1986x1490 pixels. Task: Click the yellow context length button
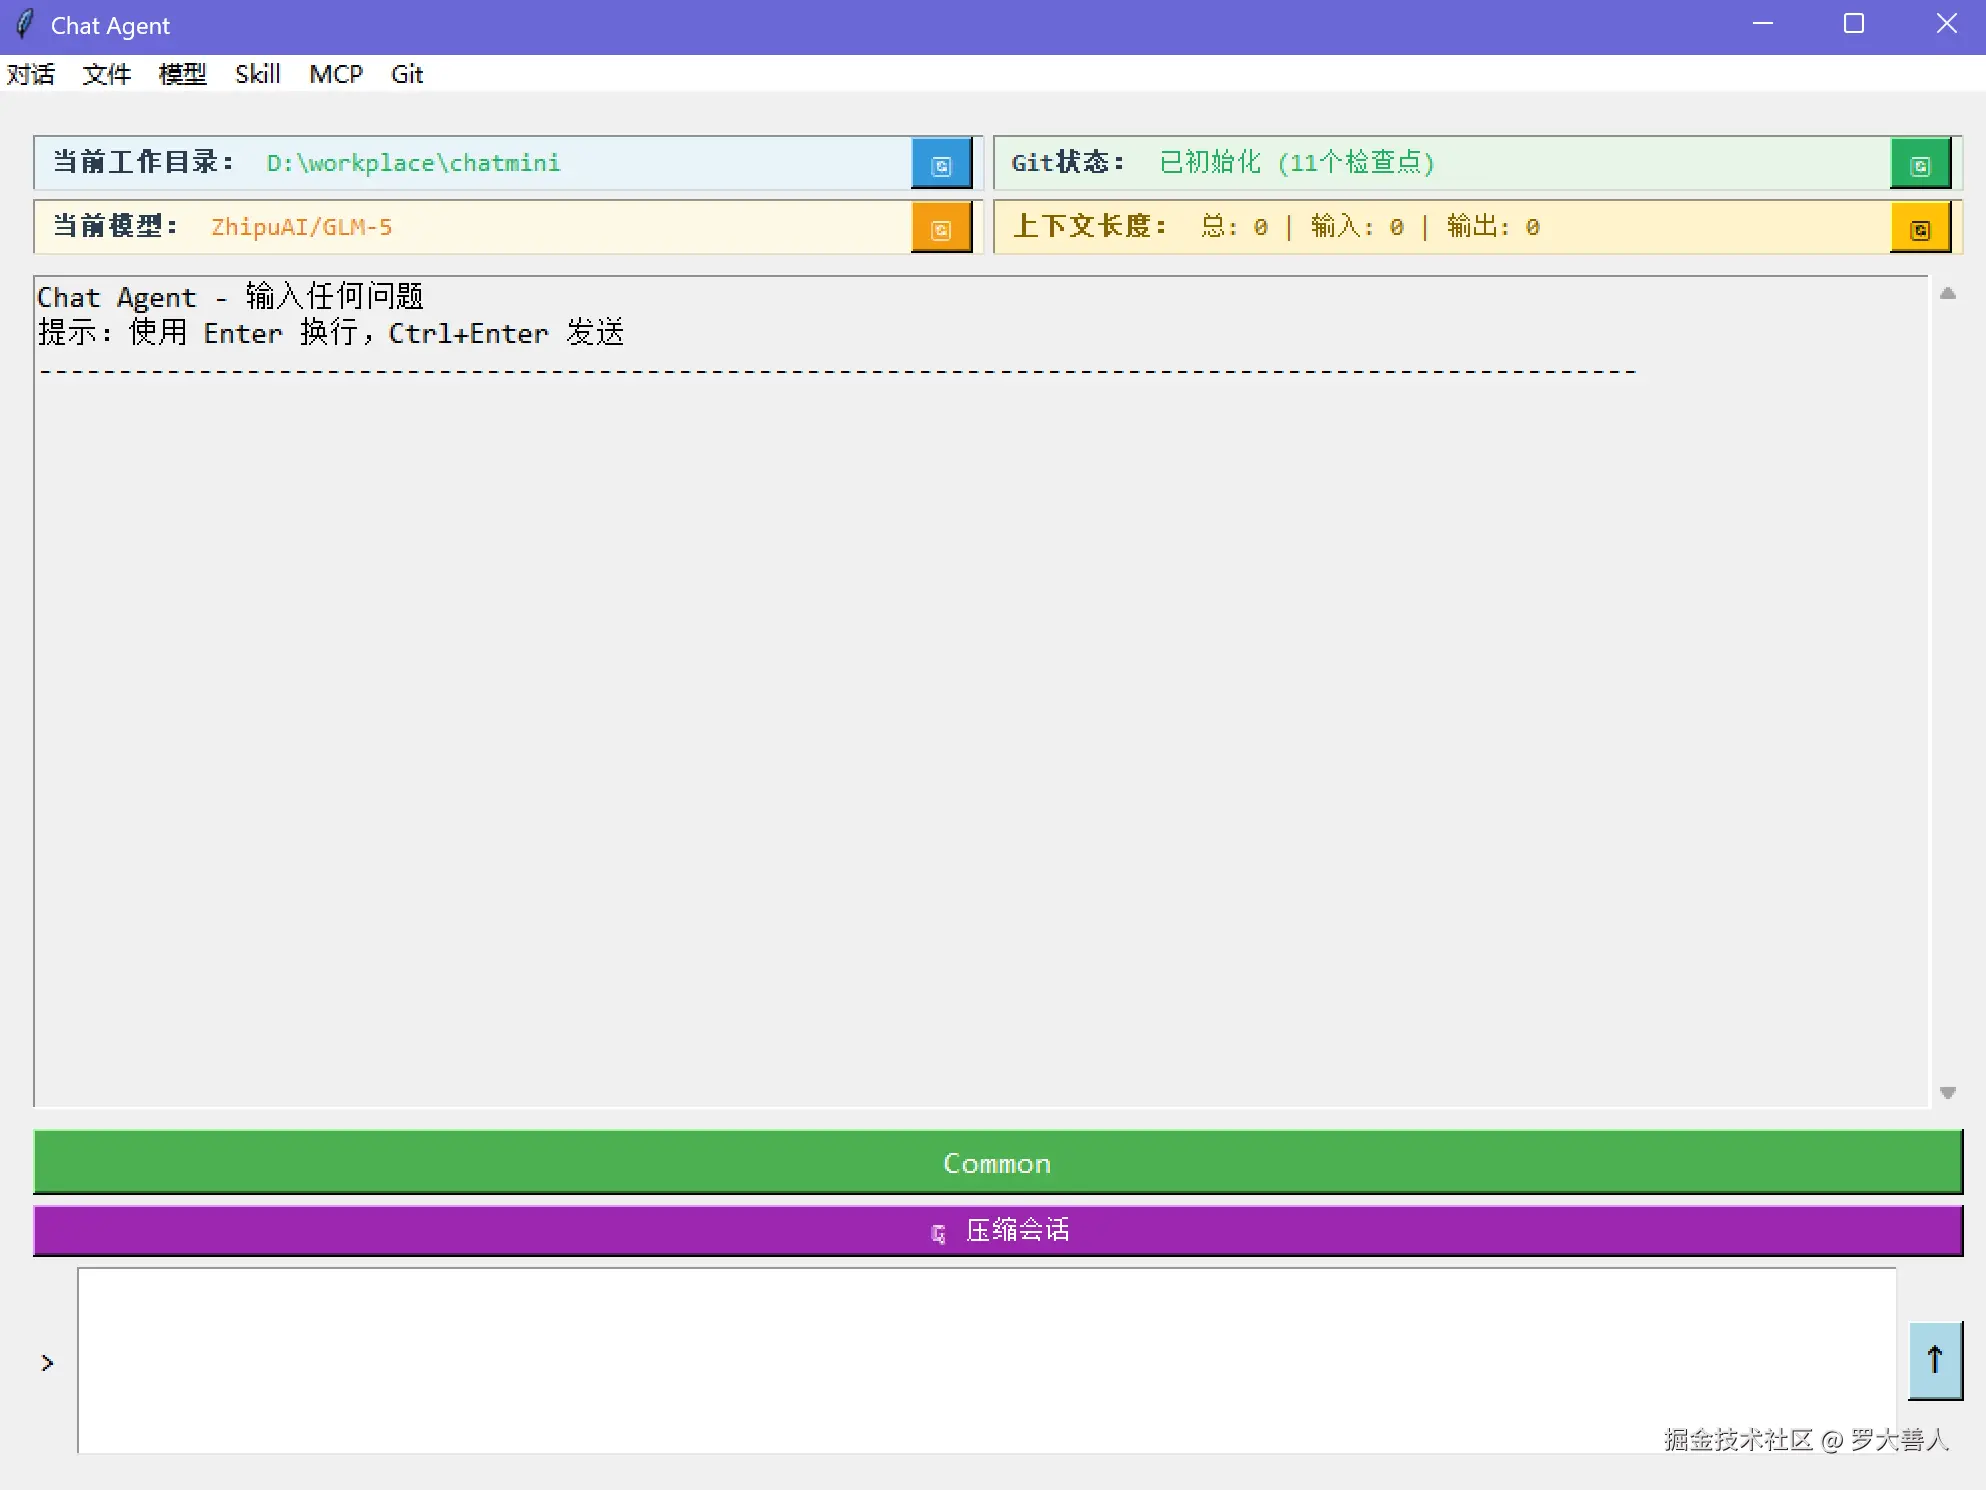click(1920, 229)
